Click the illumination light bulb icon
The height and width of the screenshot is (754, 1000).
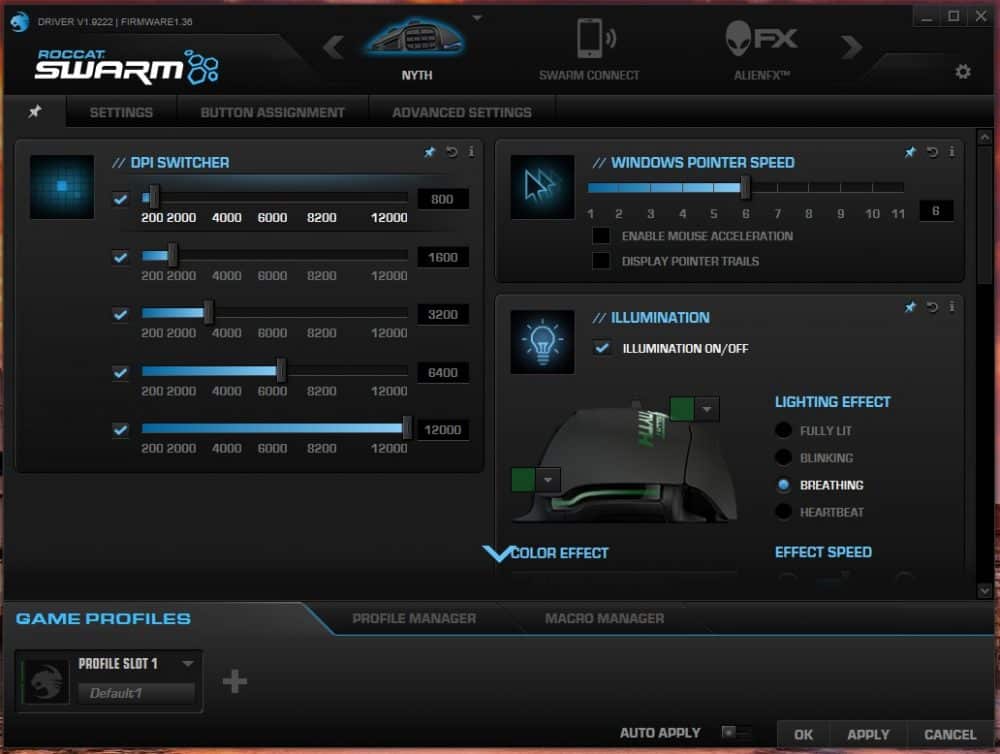point(542,341)
